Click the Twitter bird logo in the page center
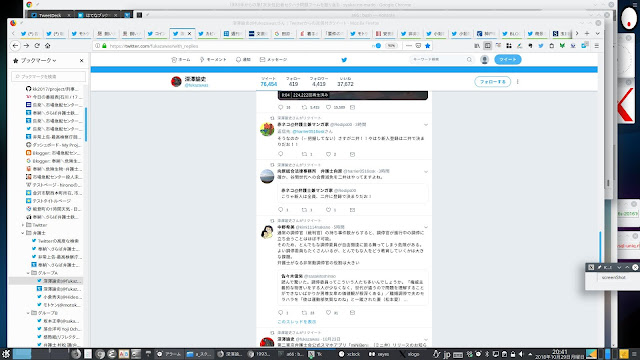Screen dimensions: 640x360 click(344, 60)
